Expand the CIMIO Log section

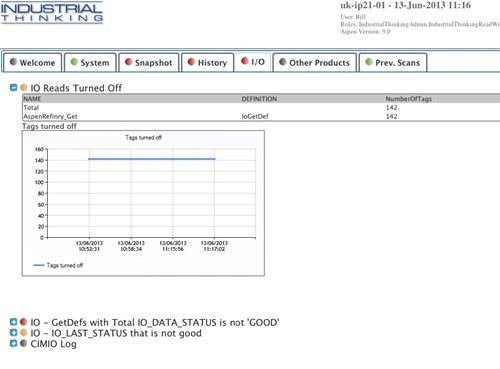(13, 343)
